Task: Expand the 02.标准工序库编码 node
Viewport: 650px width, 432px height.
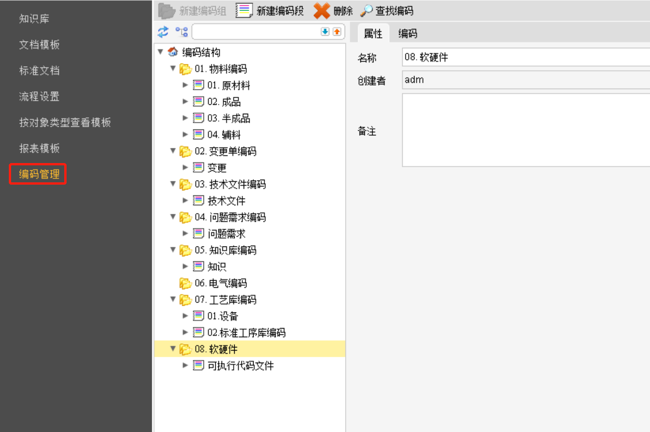Action: coord(185,332)
